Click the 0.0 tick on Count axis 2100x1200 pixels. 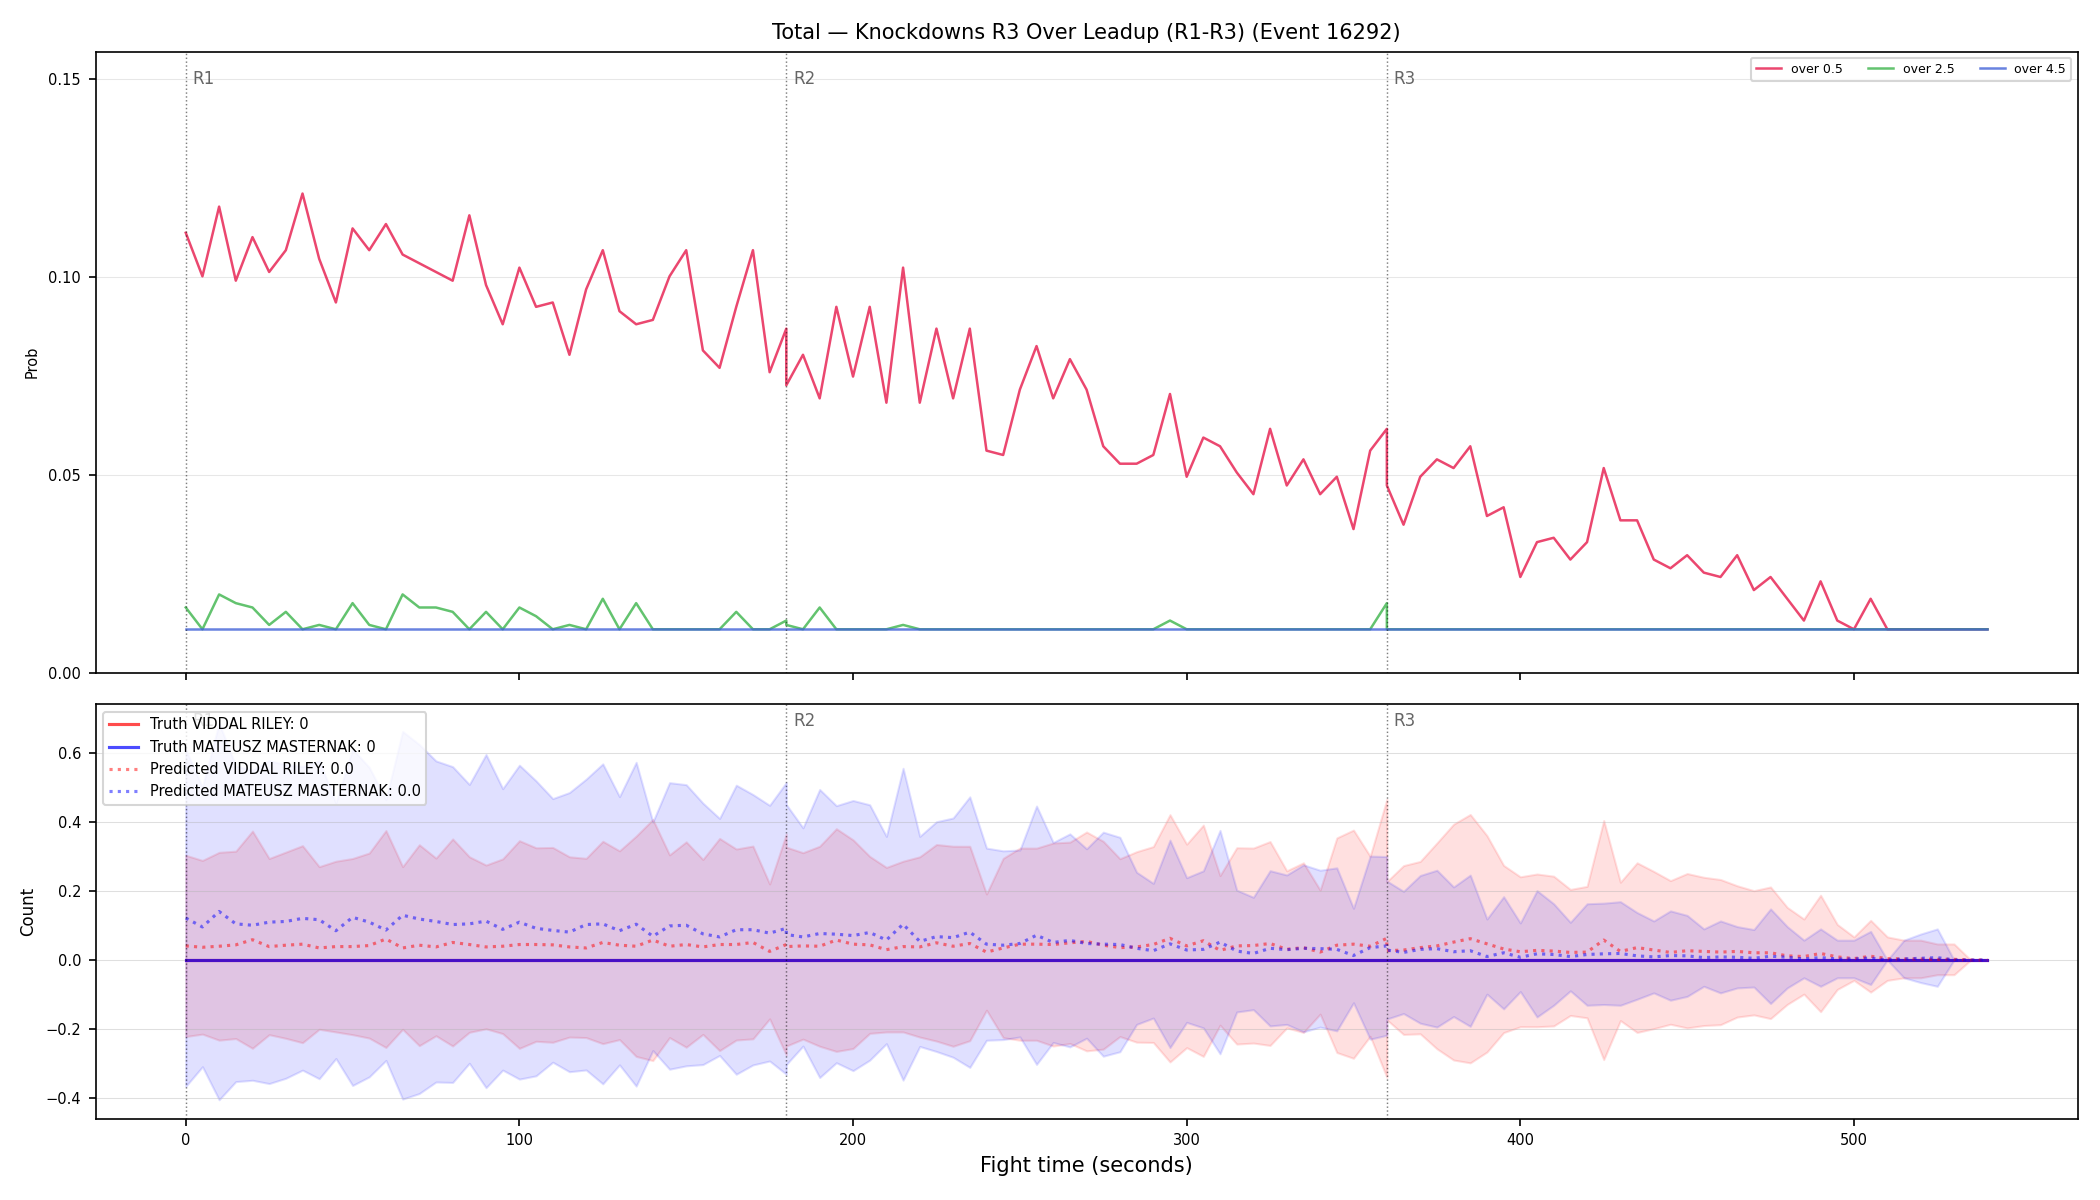click(70, 961)
